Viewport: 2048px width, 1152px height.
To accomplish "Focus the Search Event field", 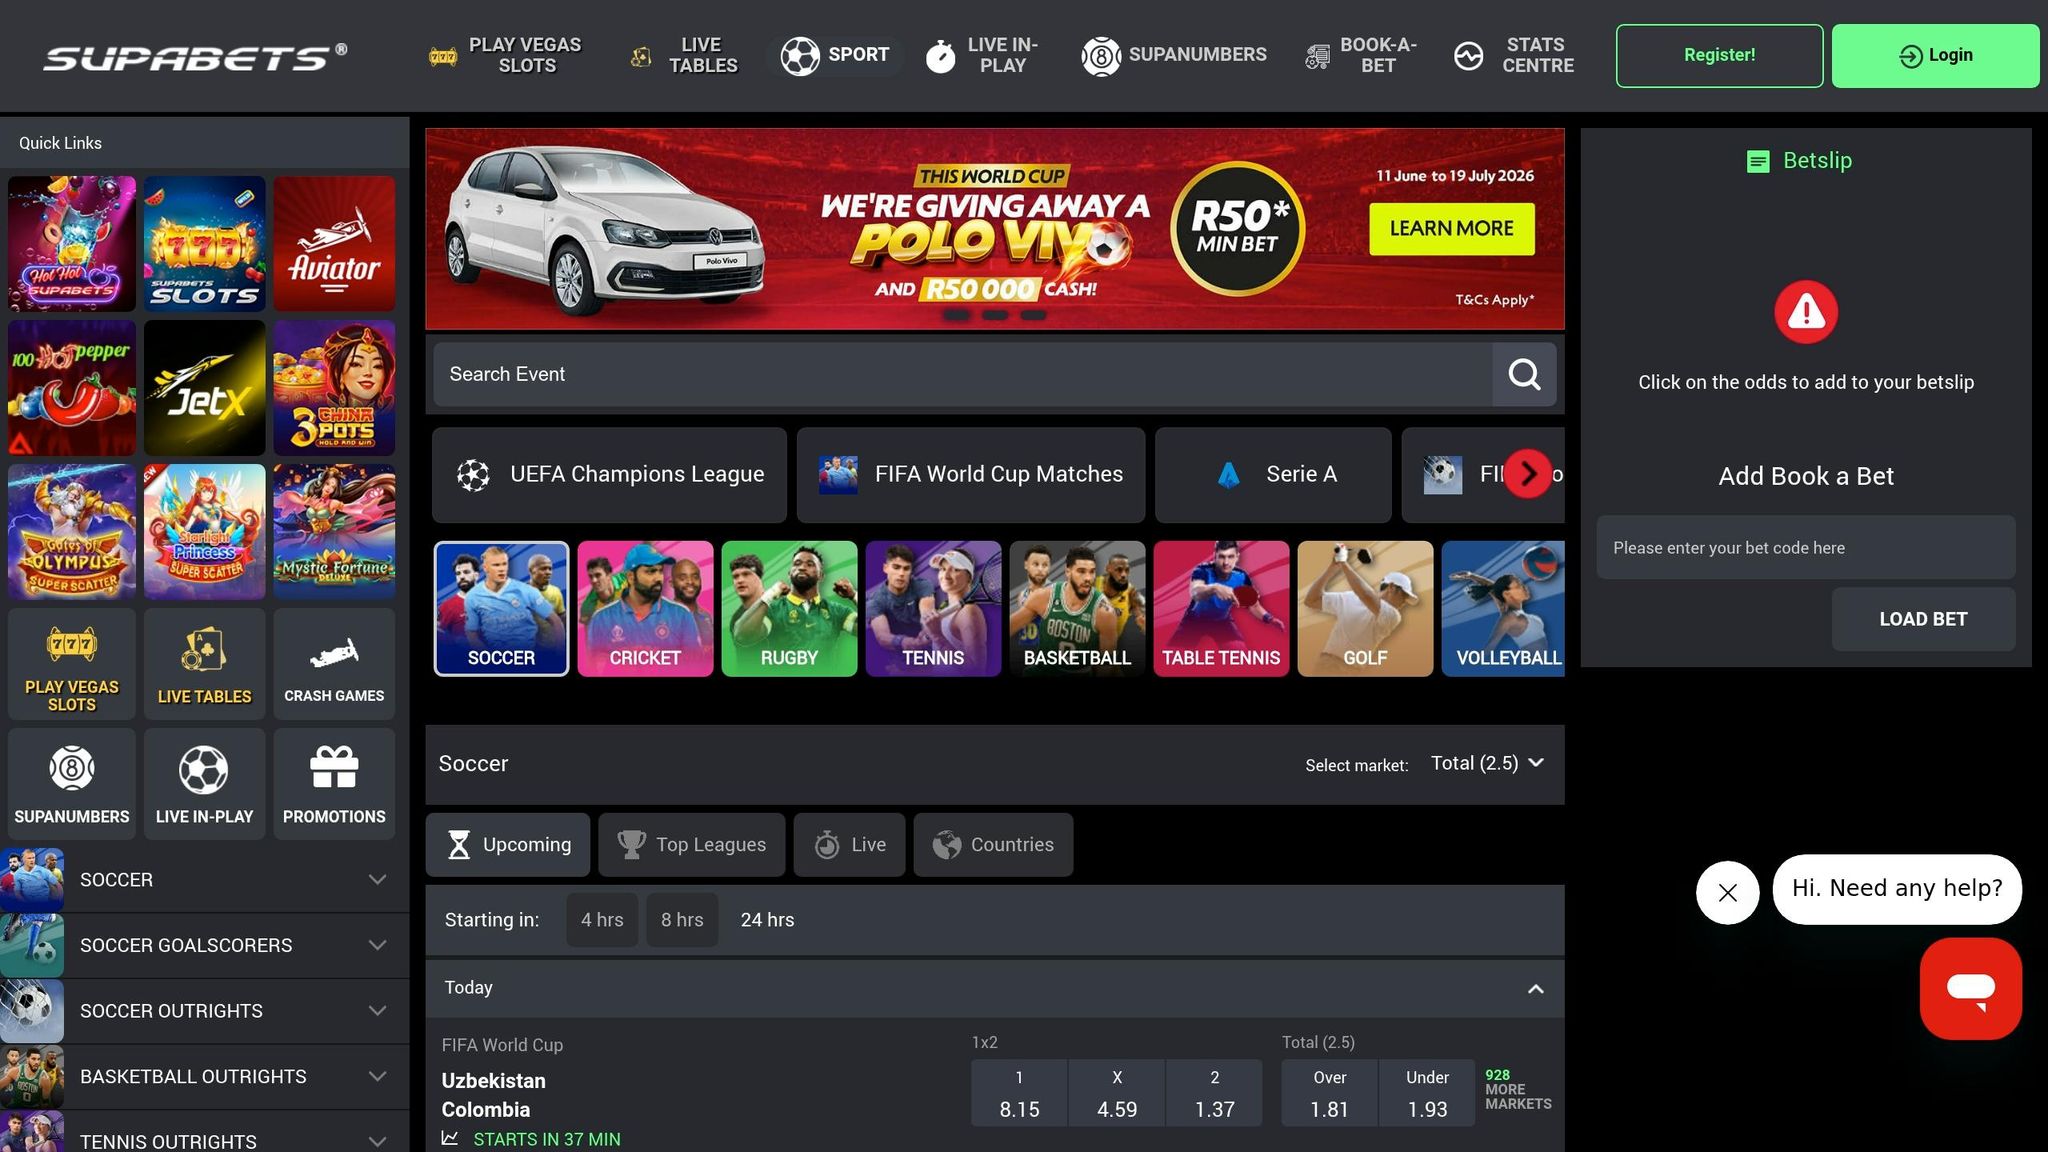I will pyautogui.click(x=962, y=374).
